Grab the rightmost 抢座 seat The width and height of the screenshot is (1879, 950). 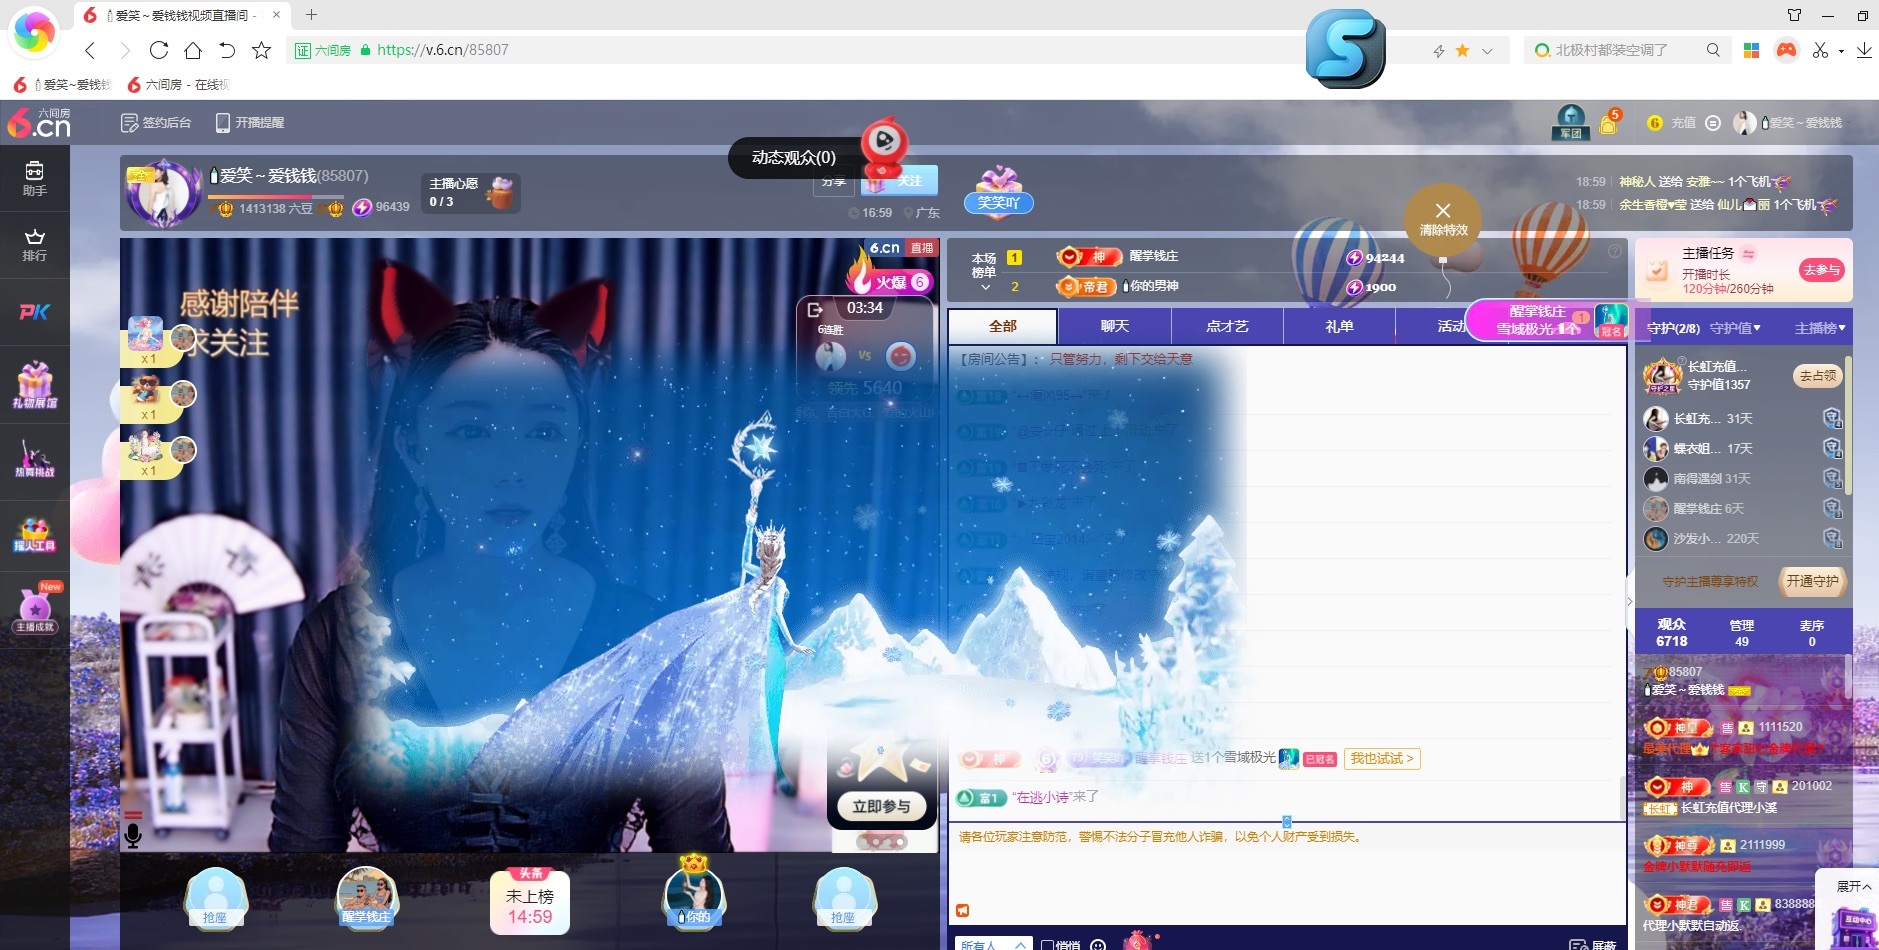[x=843, y=897]
